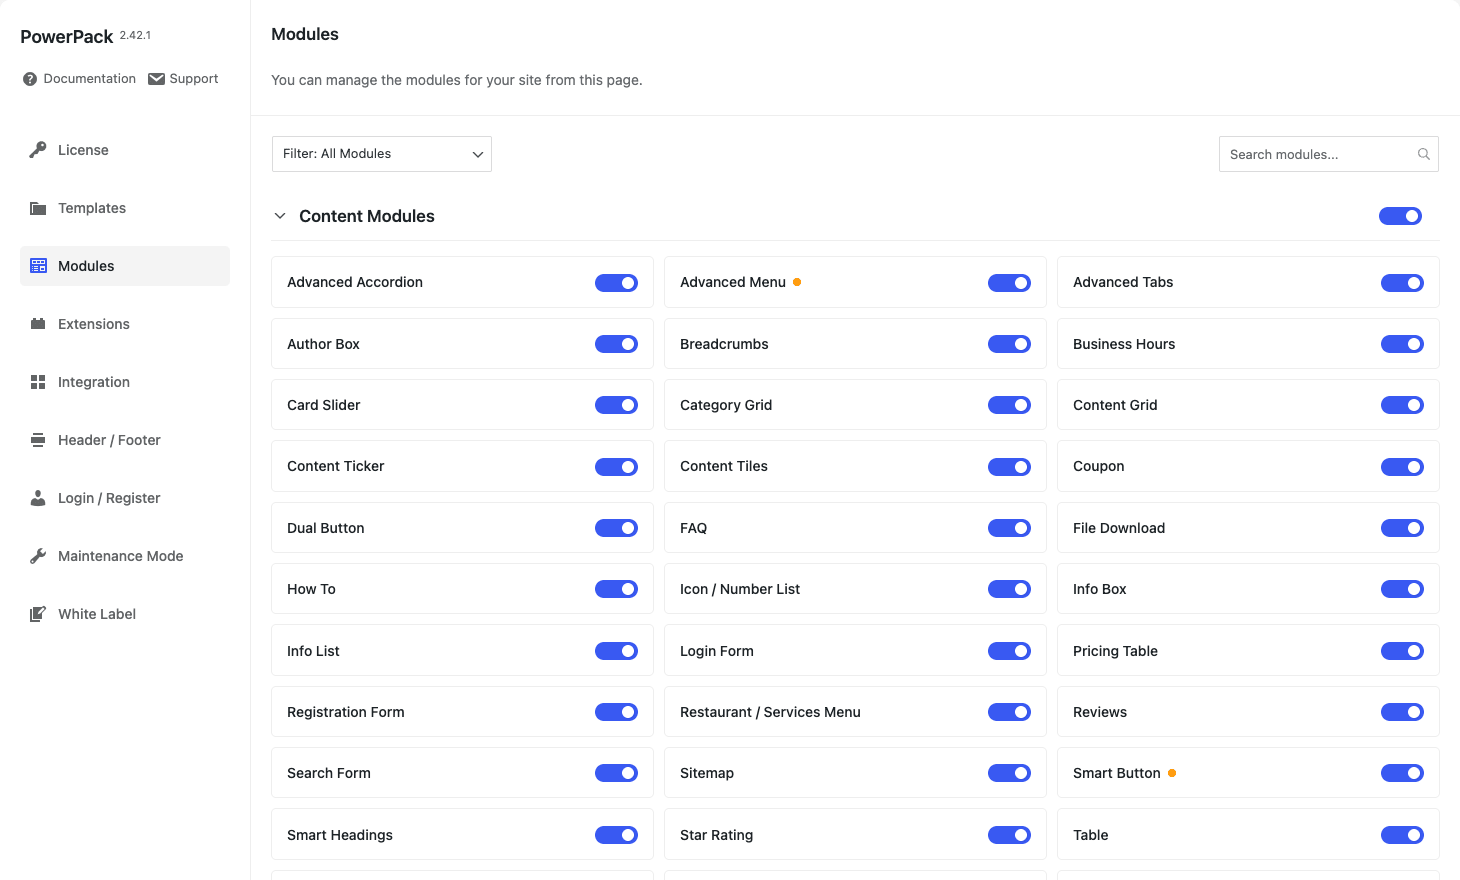The height and width of the screenshot is (880, 1460).
Task: Turn off the Author Box module
Action: point(616,344)
